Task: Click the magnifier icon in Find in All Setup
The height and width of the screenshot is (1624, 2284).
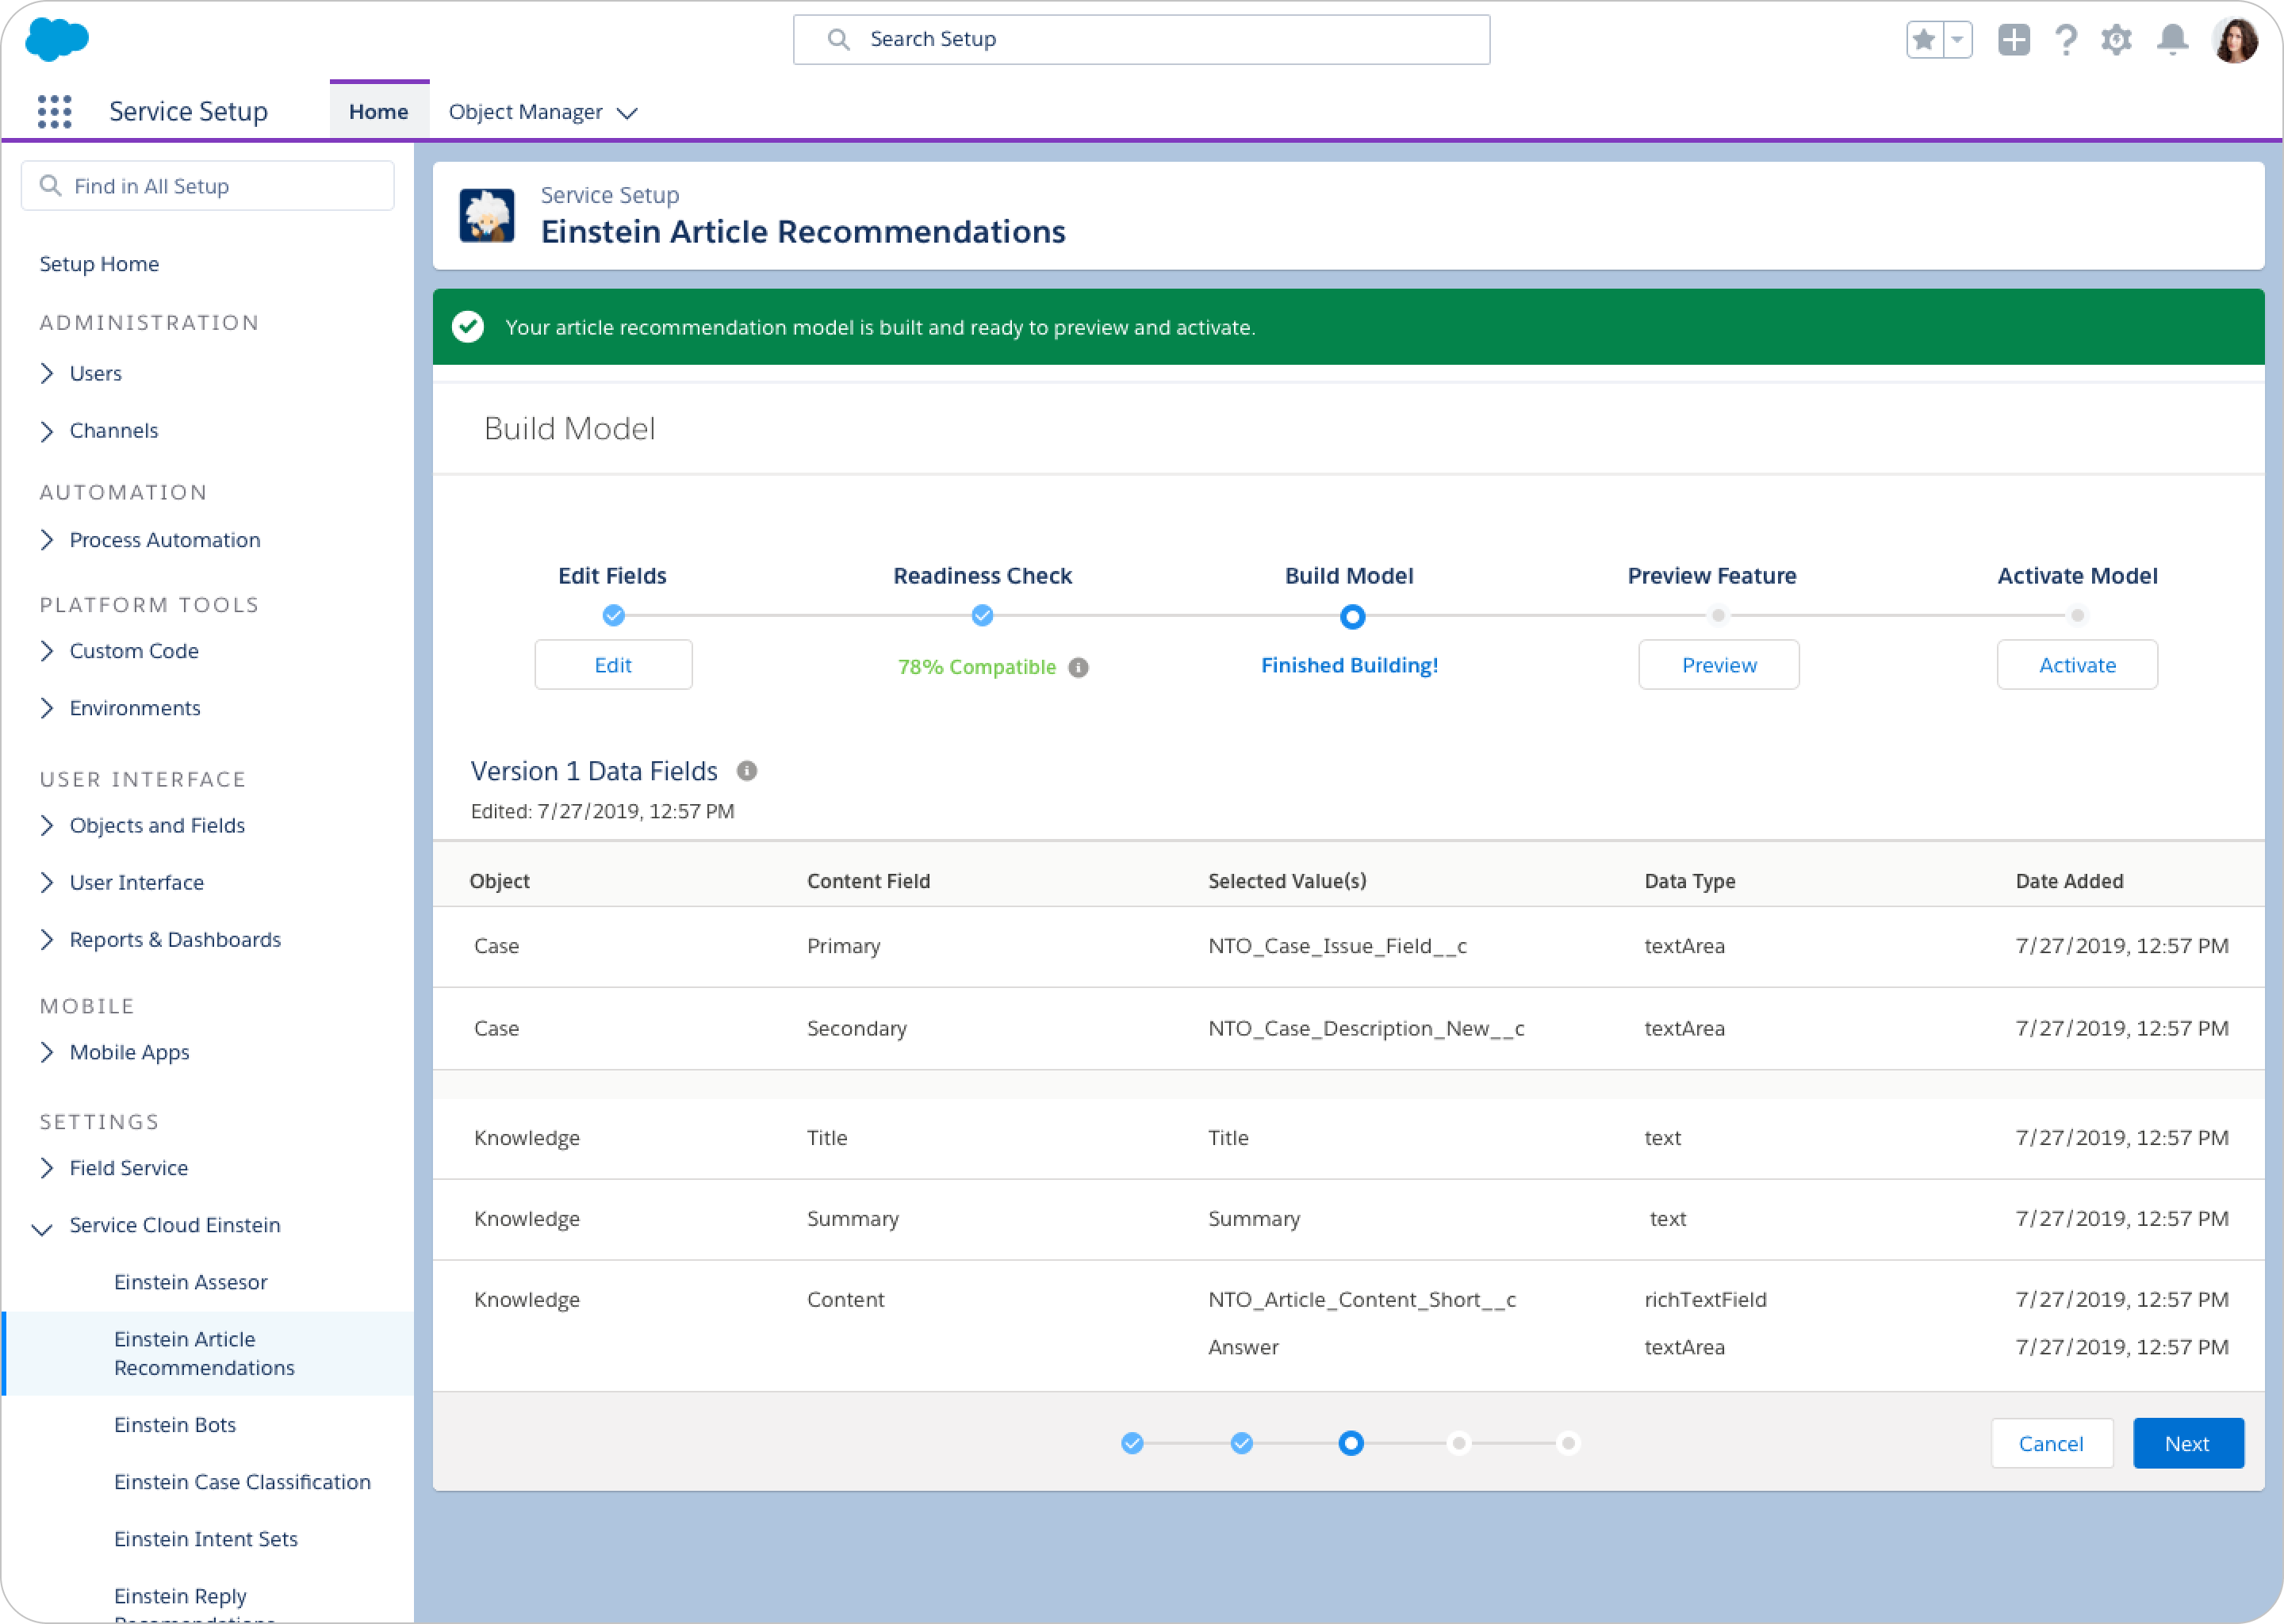Action: click(50, 186)
